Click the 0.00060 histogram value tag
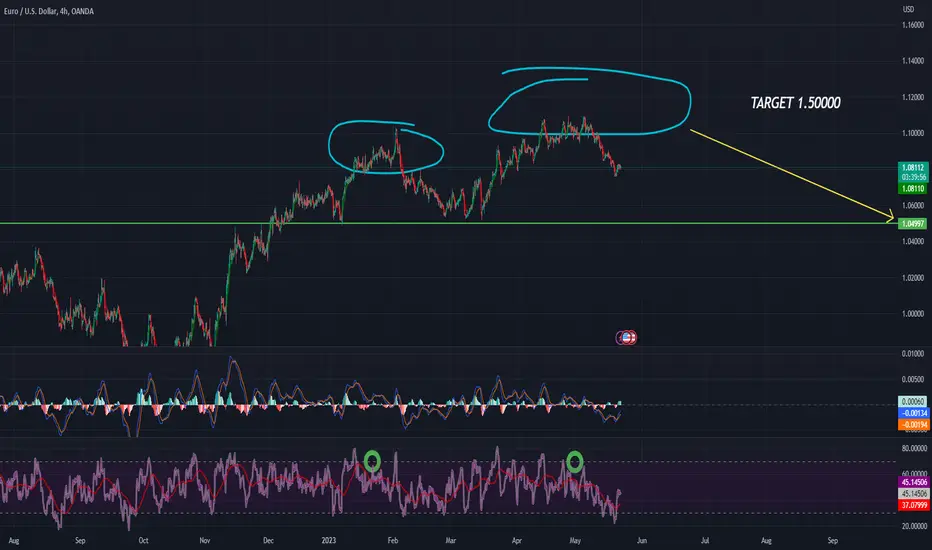The image size is (932, 550). [x=913, y=402]
